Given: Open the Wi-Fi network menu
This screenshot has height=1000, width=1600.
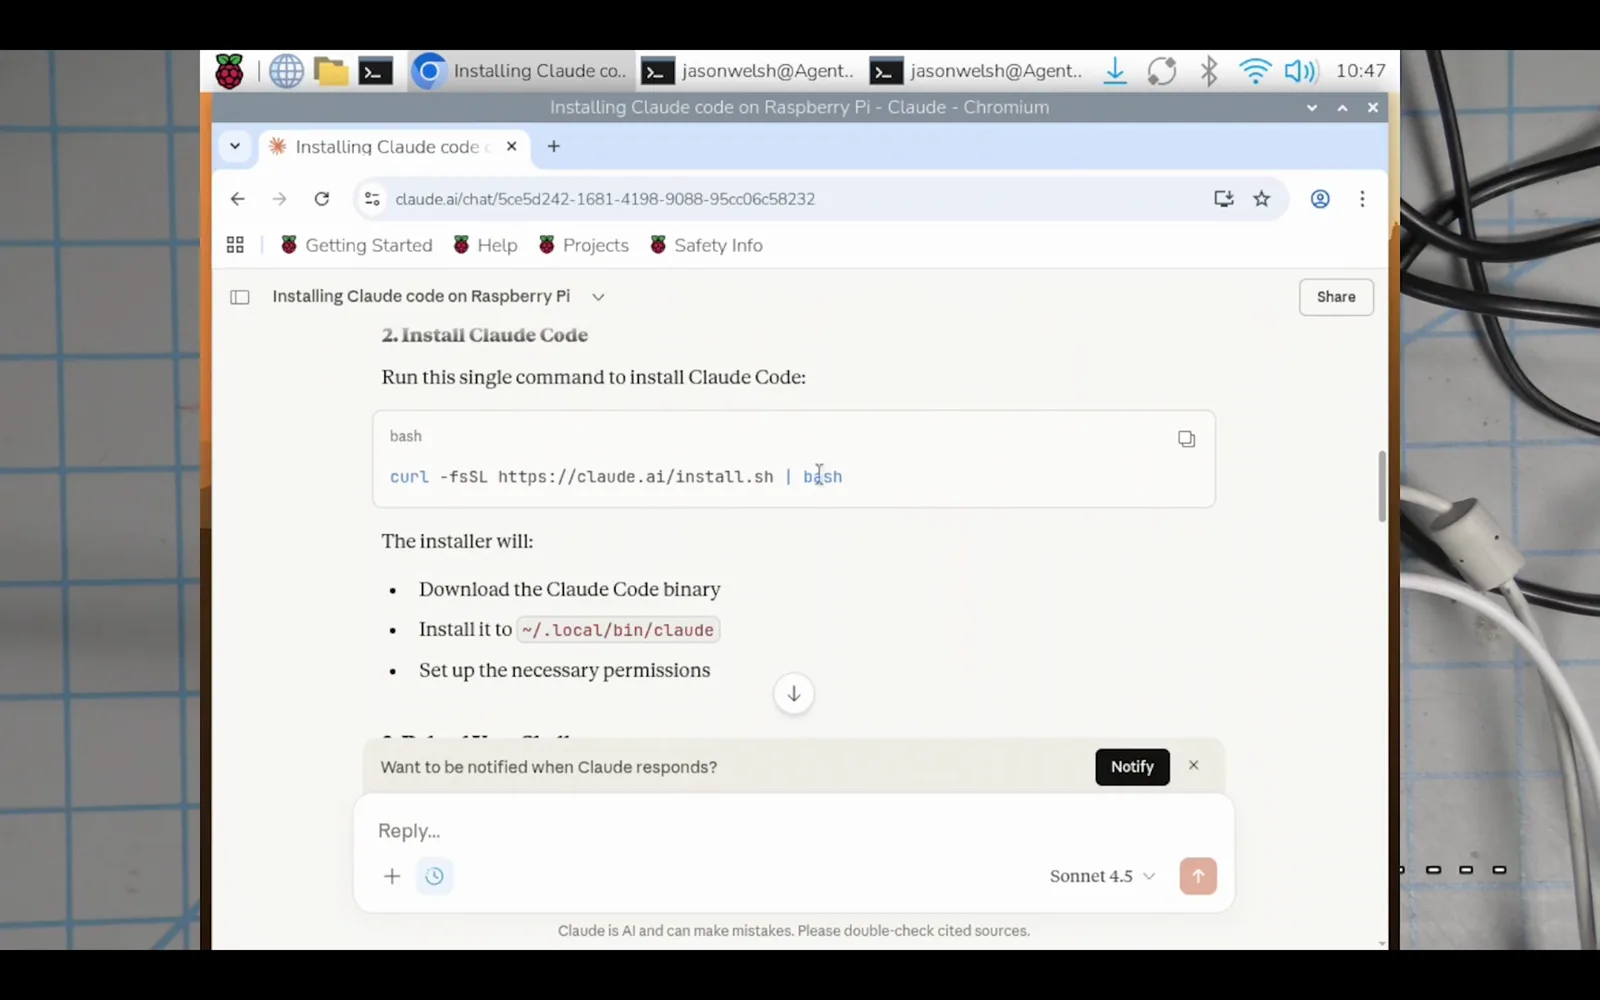Looking at the screenshot, I should coord(1254,71).
